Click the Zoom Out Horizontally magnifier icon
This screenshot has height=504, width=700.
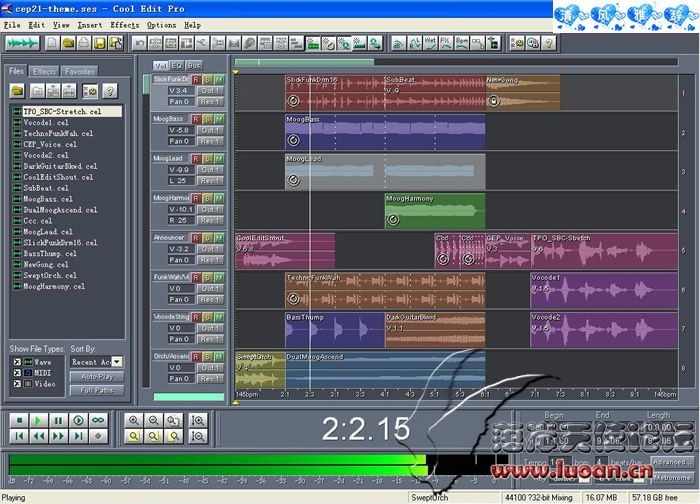click(154, 420)
